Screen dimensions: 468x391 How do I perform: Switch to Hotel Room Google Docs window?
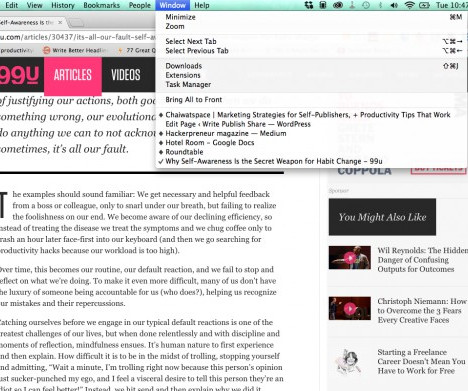coord(311,143)
